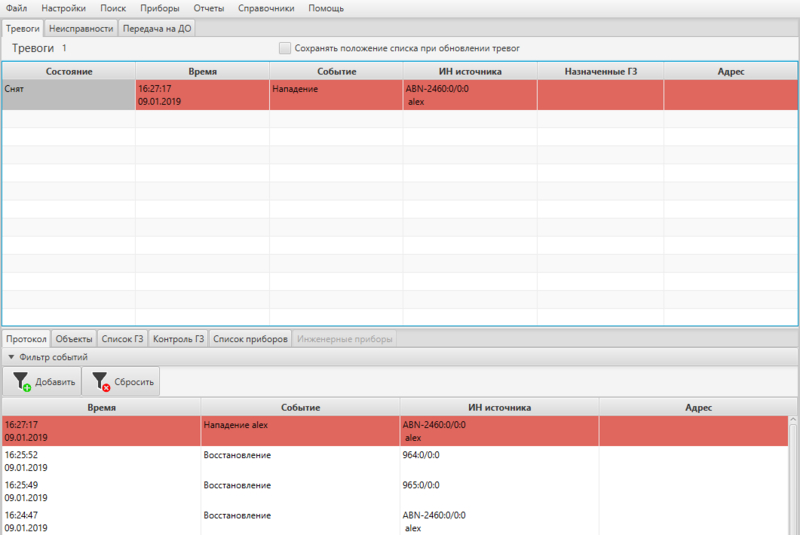Click the add filter funnel icon
800x535 pixels.
tap(22, 381)
